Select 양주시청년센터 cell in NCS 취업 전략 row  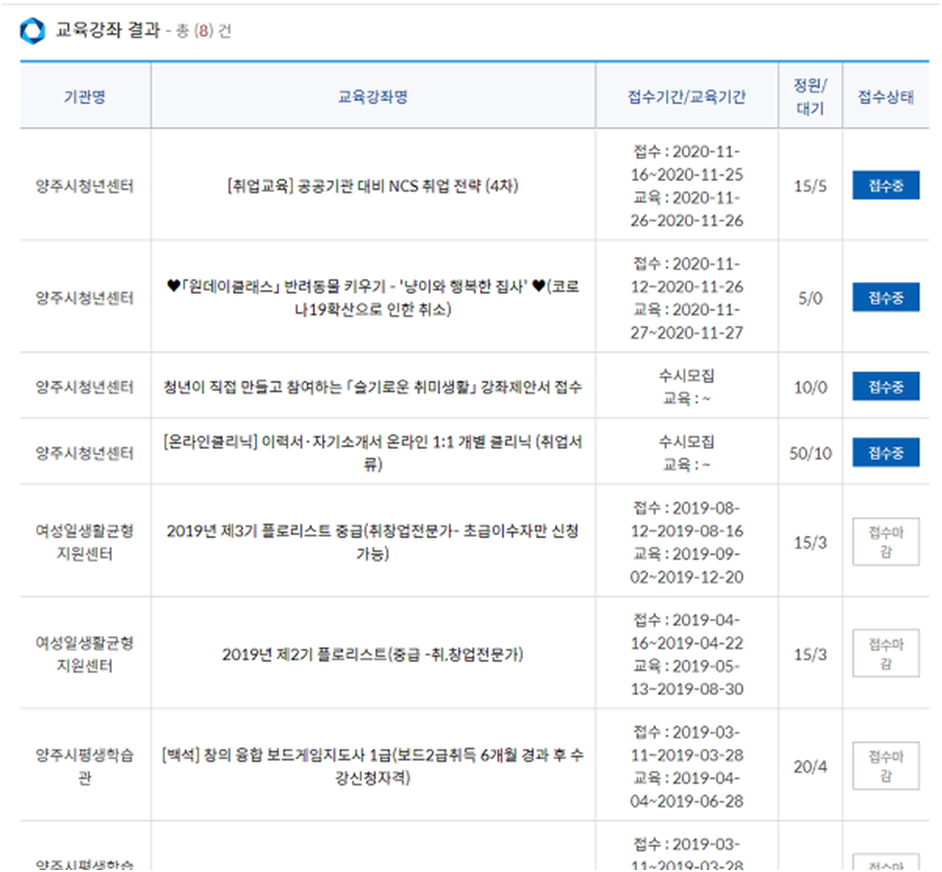[85, 186]
